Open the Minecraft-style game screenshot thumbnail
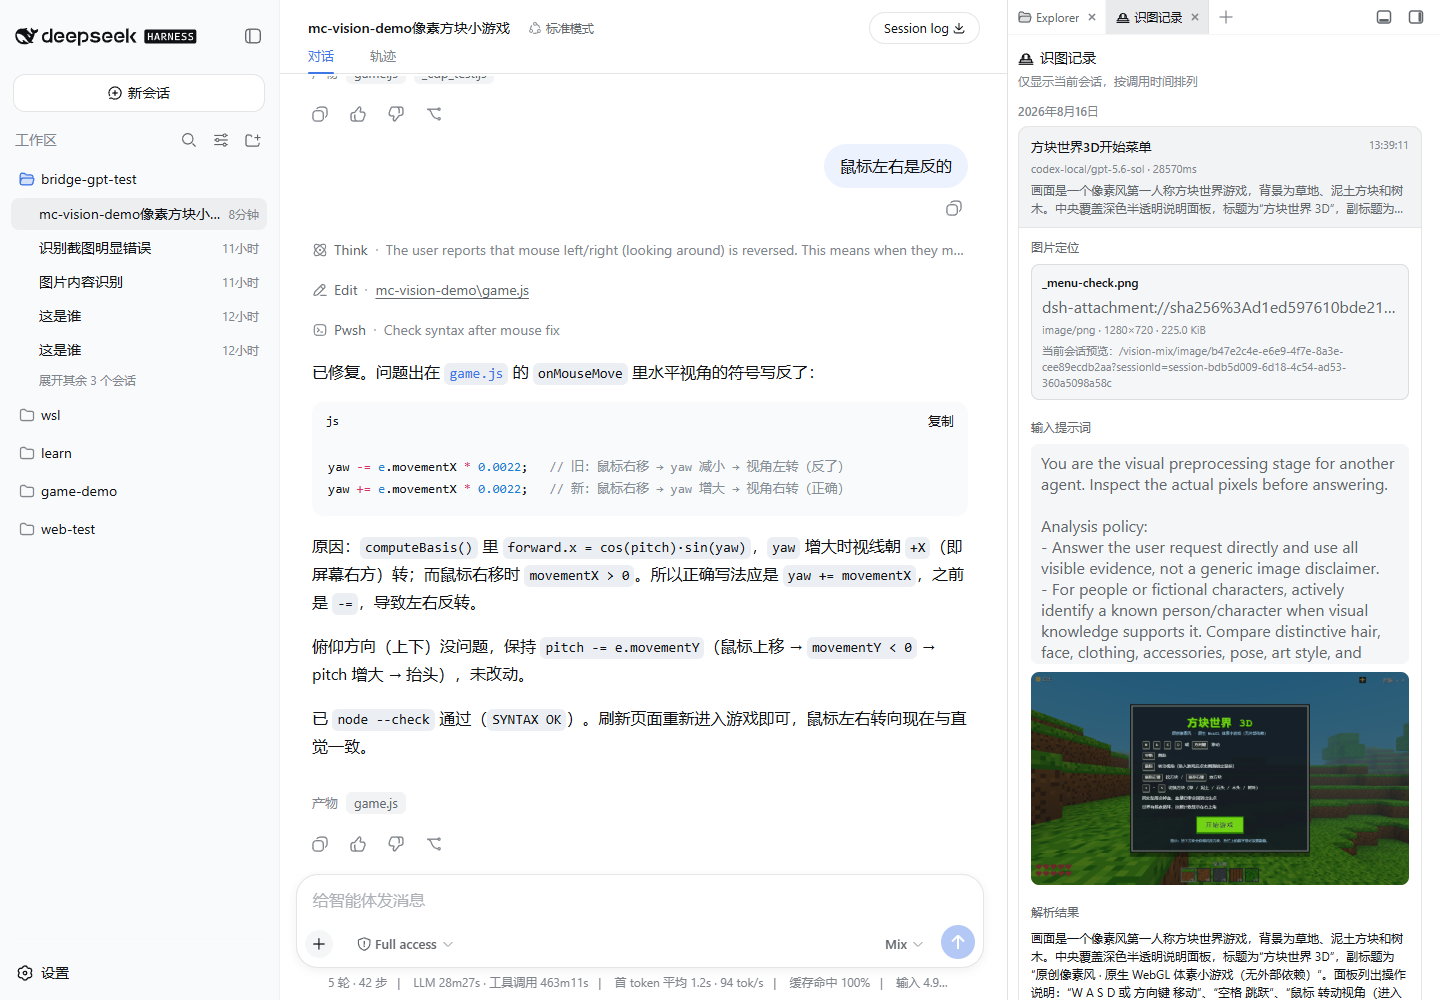Viewport: 1440px width, 1000px height. tap(1219, 778)
